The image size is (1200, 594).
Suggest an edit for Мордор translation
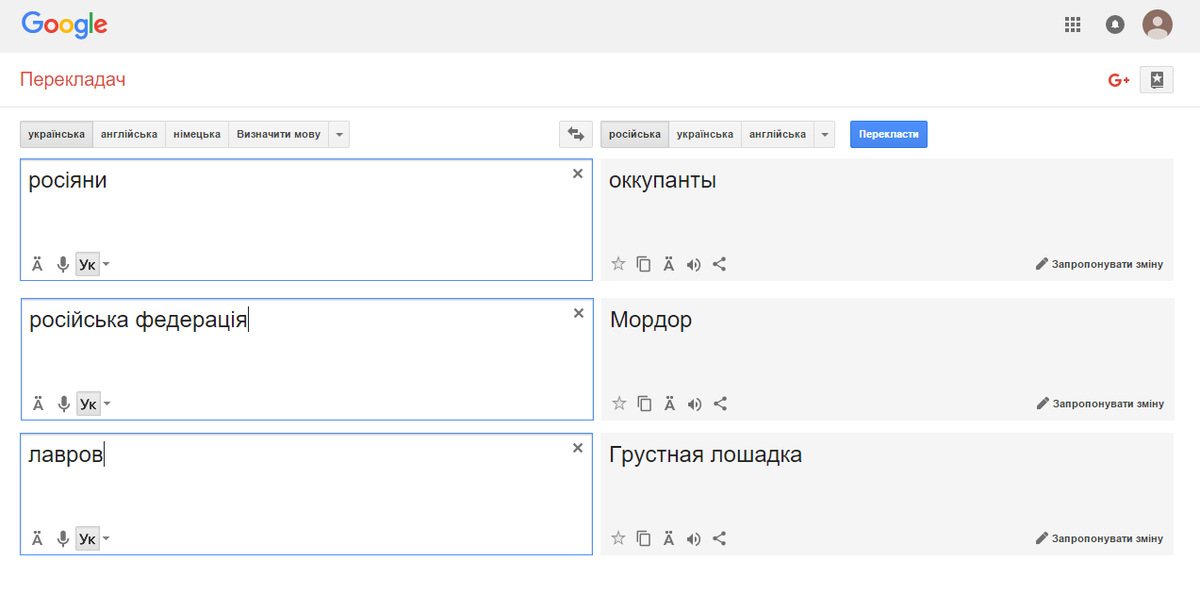pyautogui.click(x=1100, y=404)
